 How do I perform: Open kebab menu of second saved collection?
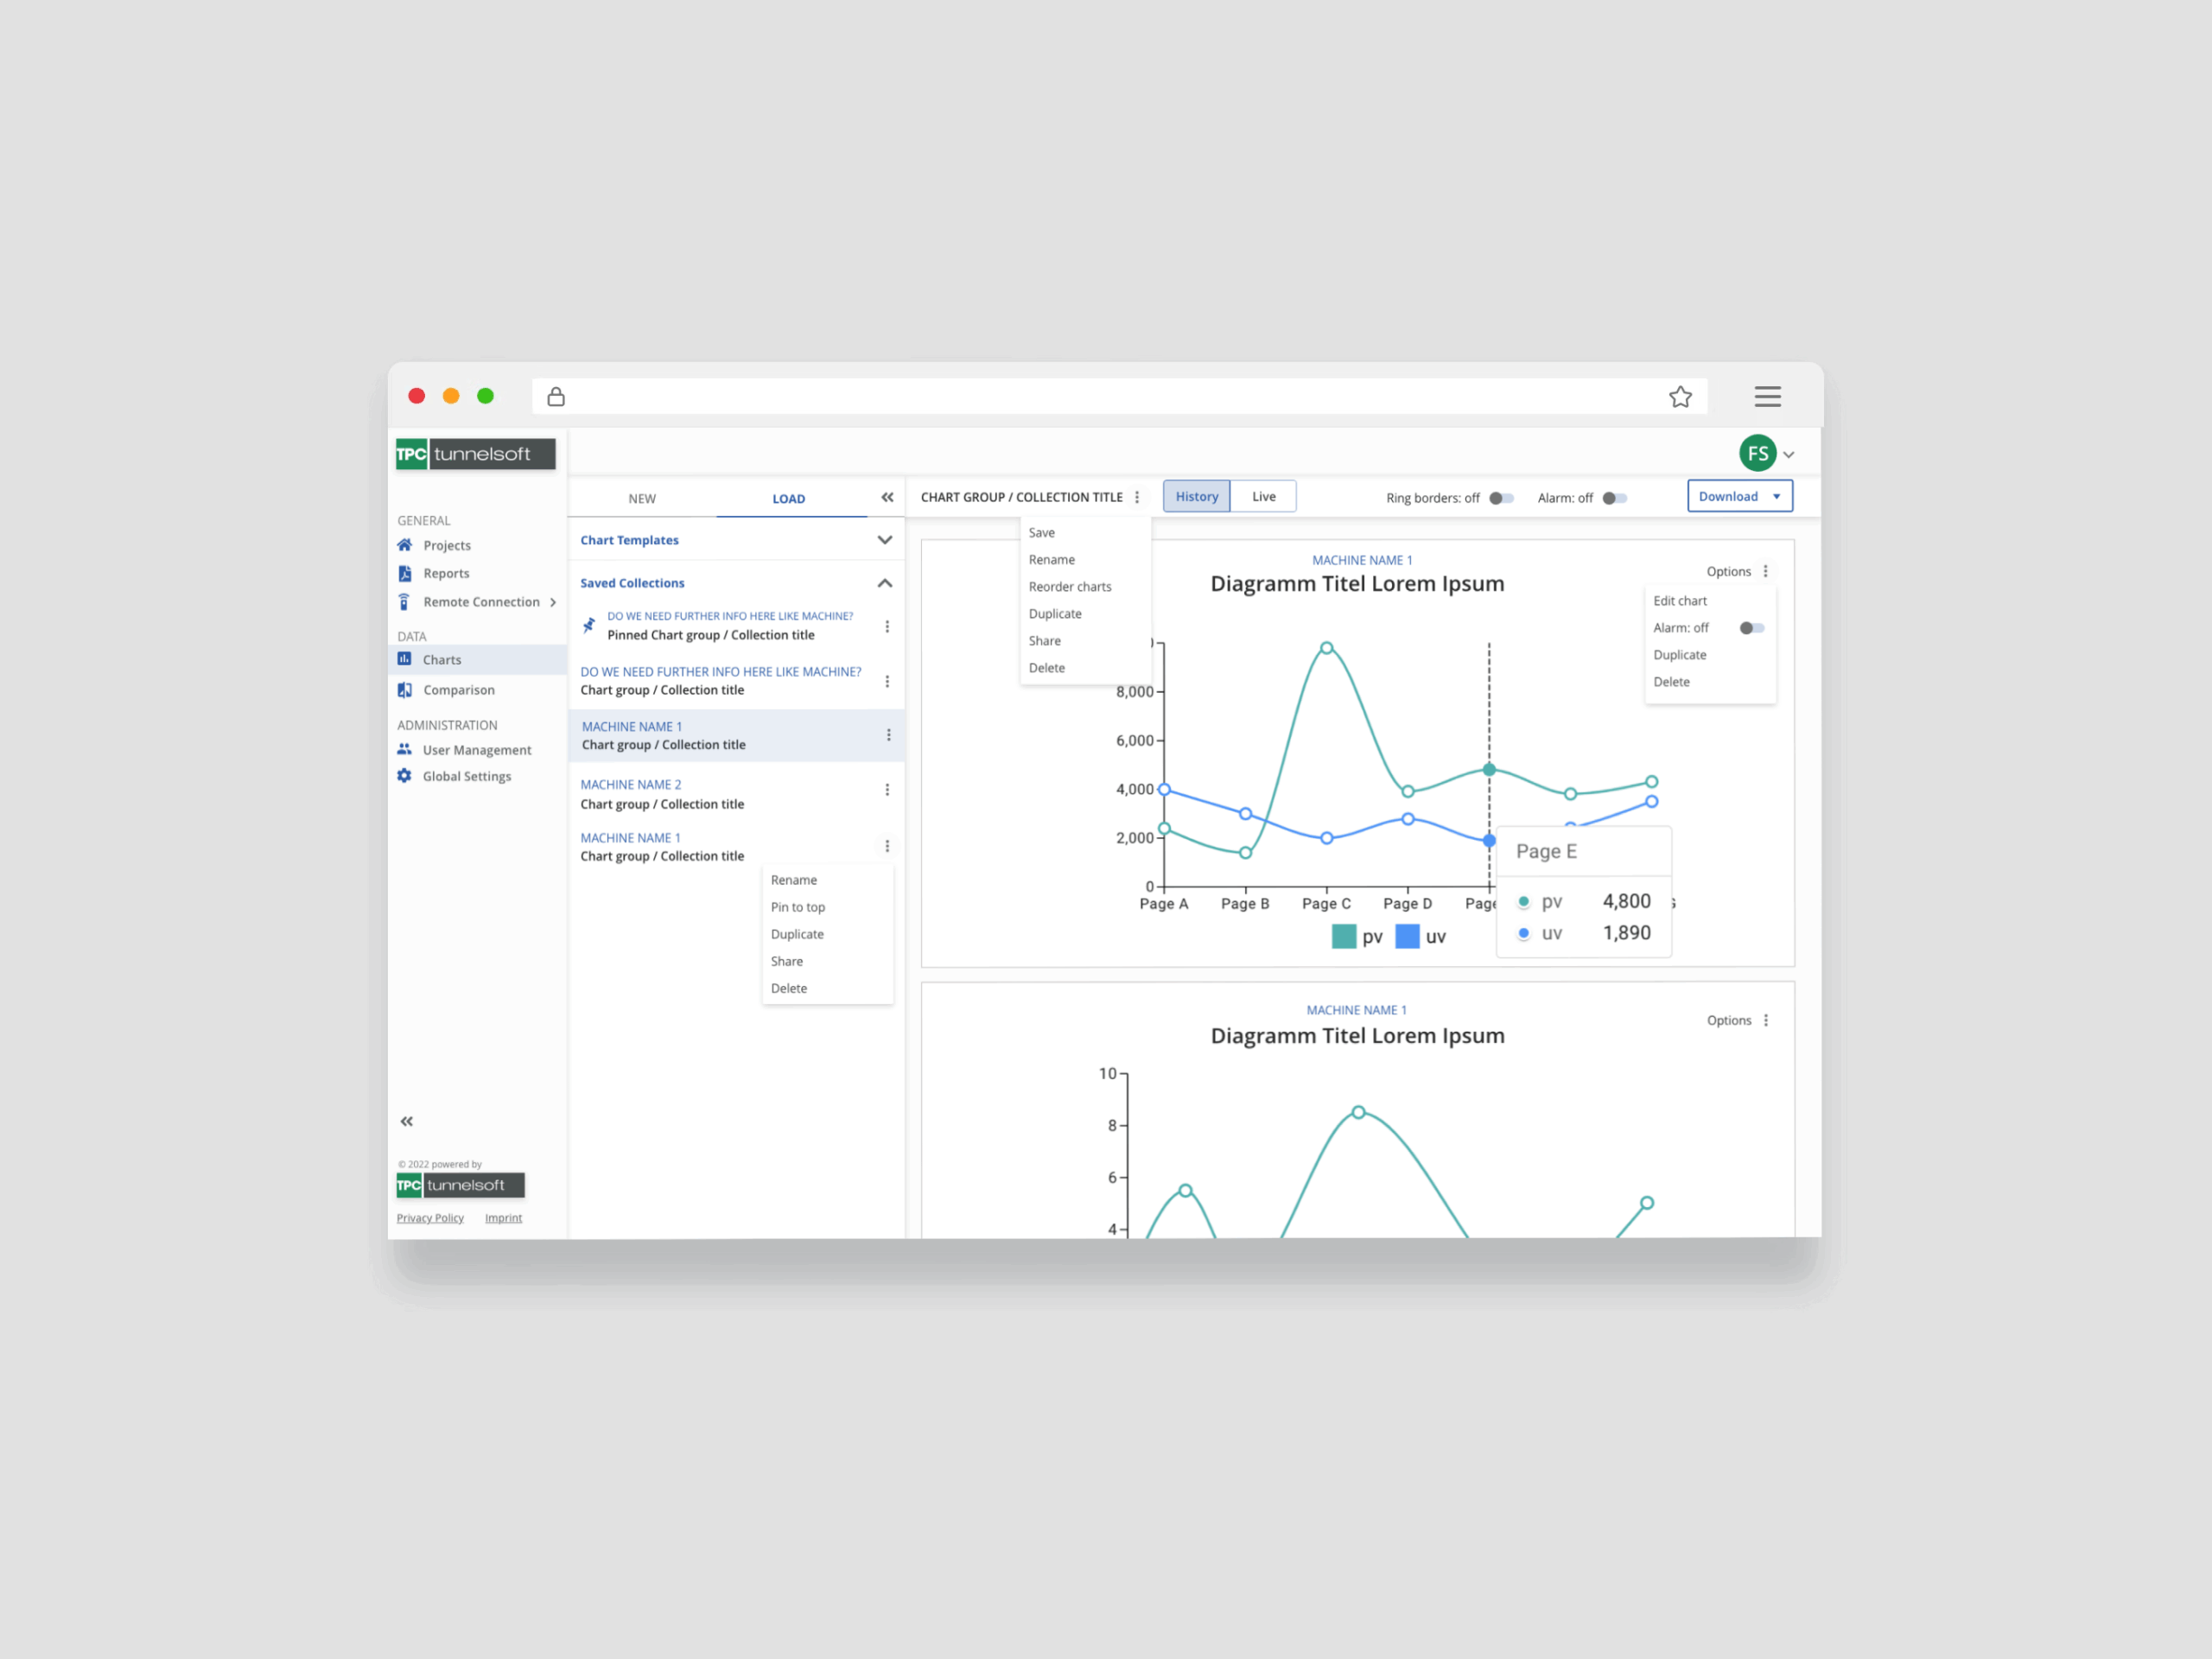coord(887,681)
